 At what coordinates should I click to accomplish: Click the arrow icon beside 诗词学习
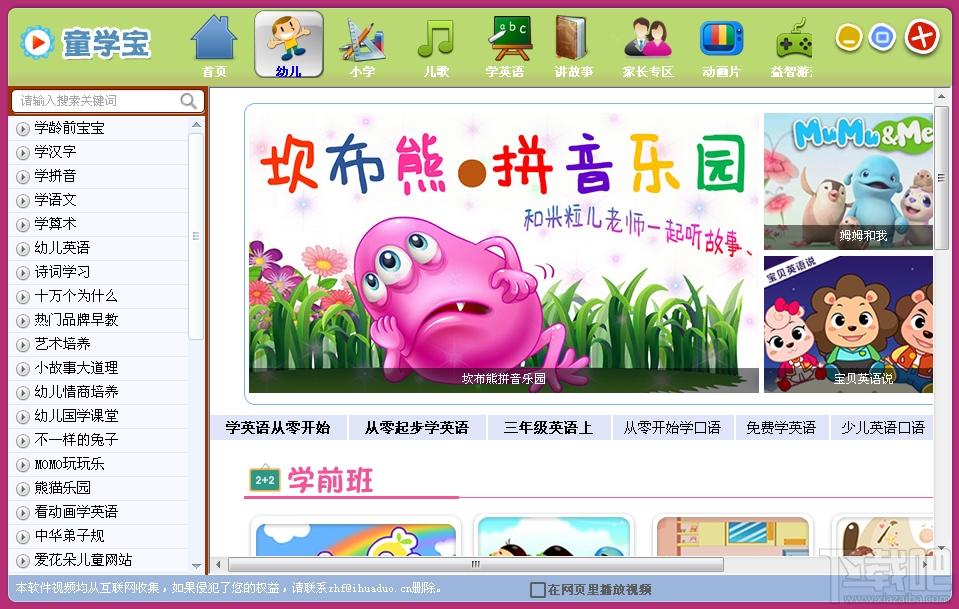[x=23, y=273]
